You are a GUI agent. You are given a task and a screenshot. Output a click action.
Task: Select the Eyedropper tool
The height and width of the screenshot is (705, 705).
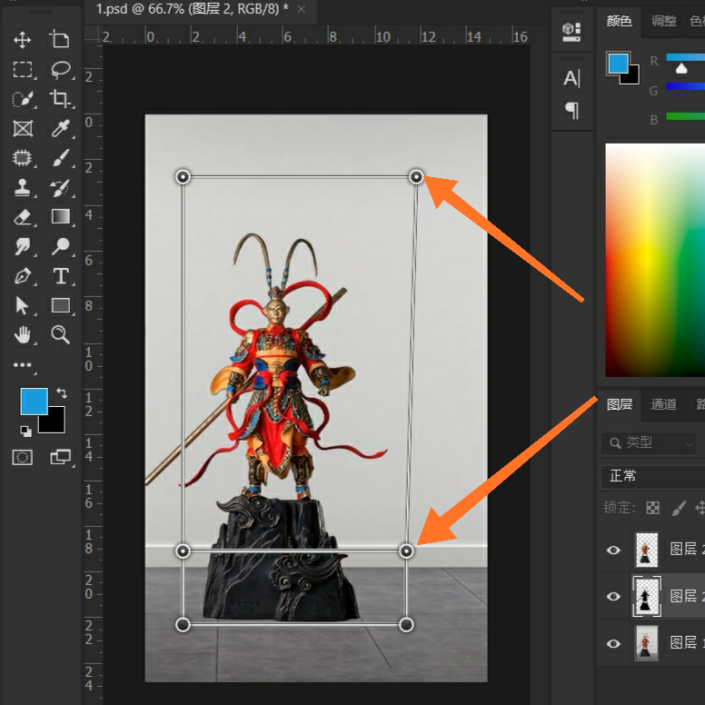(60, 128)
